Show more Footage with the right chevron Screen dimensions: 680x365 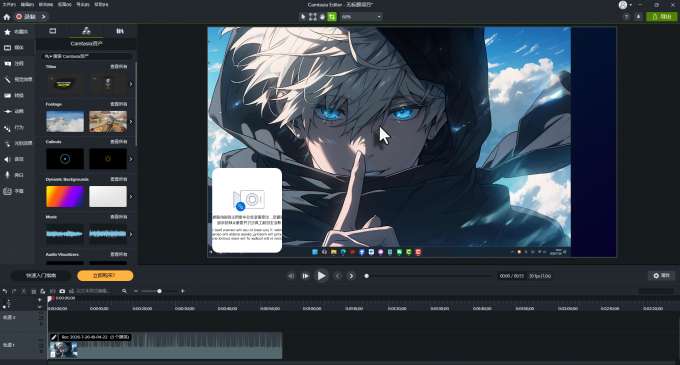pyautogui.click(x=131, y=122)
